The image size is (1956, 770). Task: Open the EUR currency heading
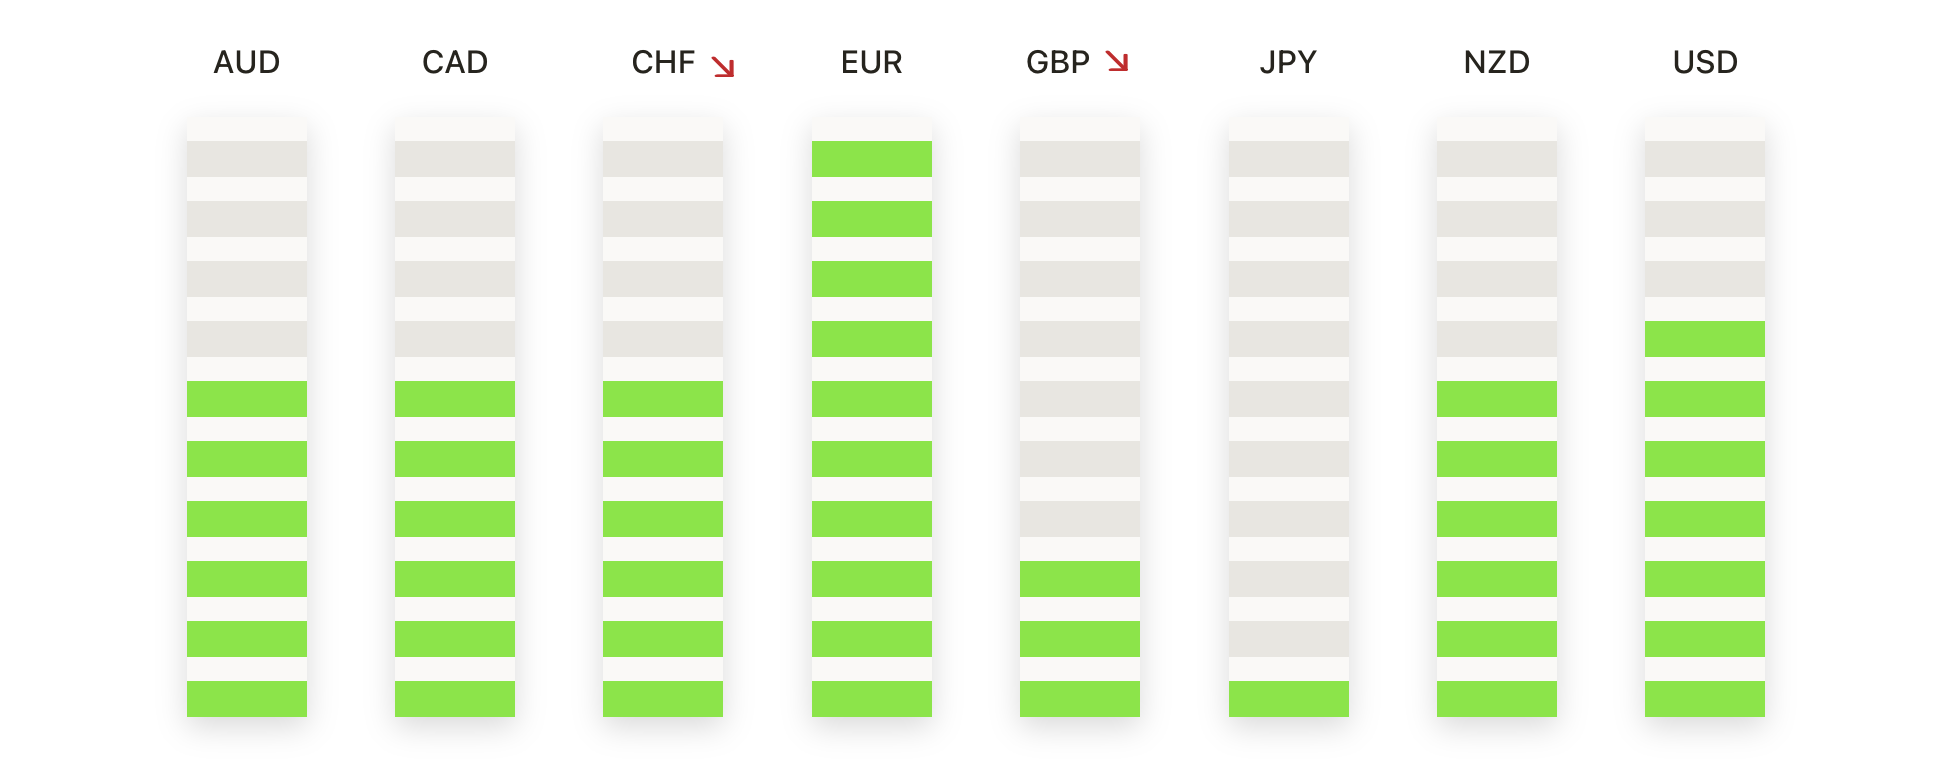pyautogui.click(x=871, y=63)
